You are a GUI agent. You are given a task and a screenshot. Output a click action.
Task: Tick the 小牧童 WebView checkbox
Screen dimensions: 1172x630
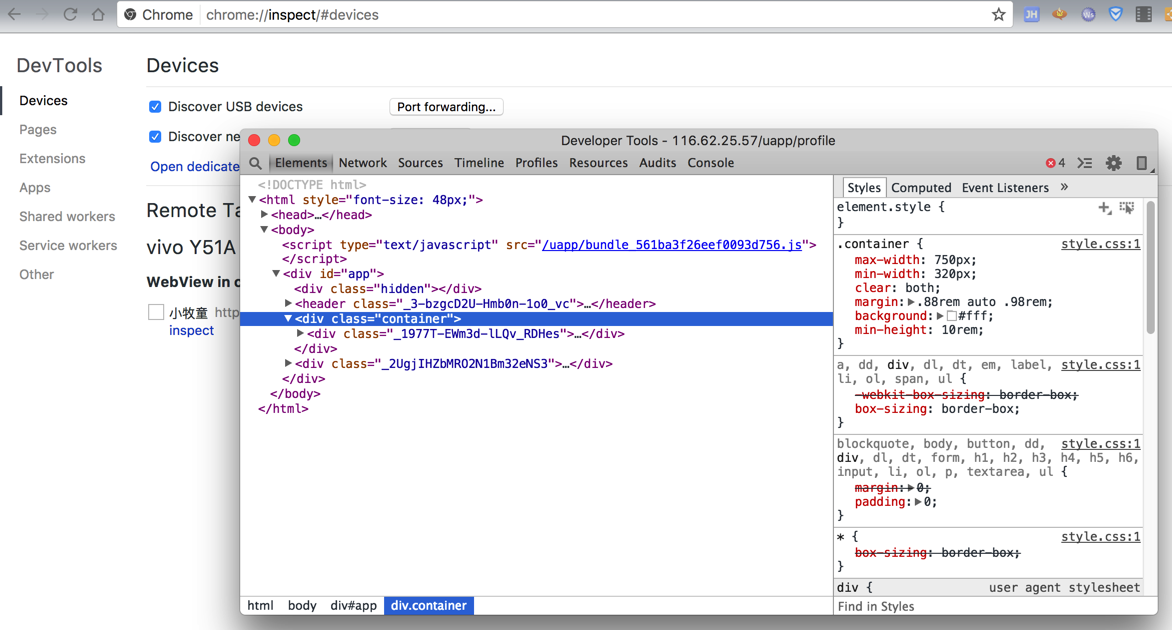(x=155, y=312)
